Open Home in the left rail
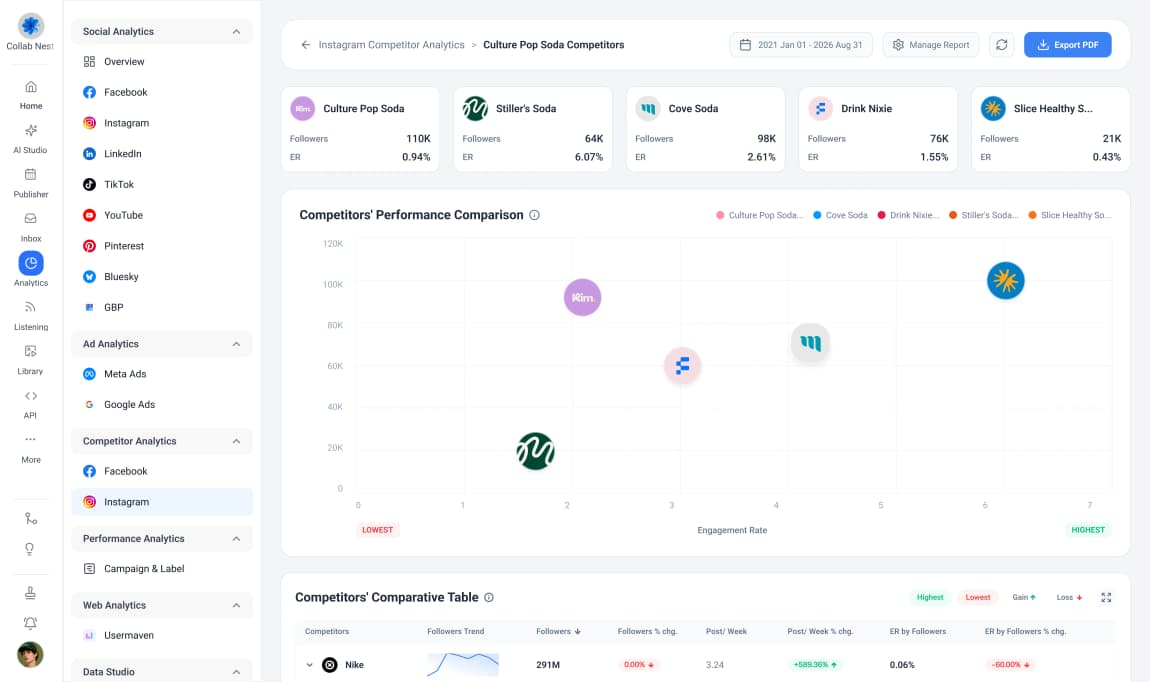The height and width of the screenshot is (682, 1150). click(30, 95)
